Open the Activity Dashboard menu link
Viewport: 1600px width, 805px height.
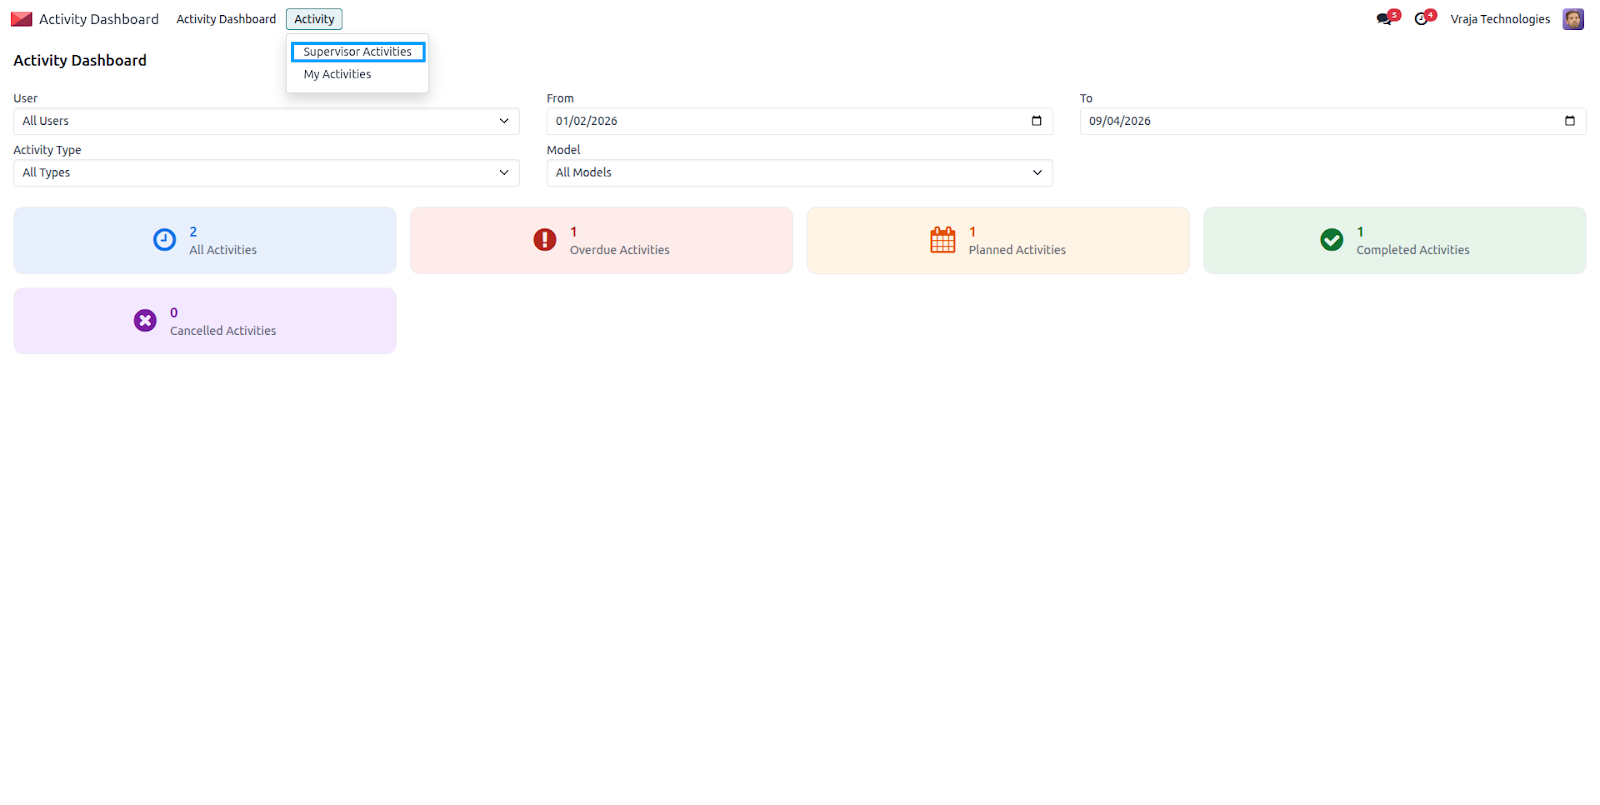click(x=226, y=19)
